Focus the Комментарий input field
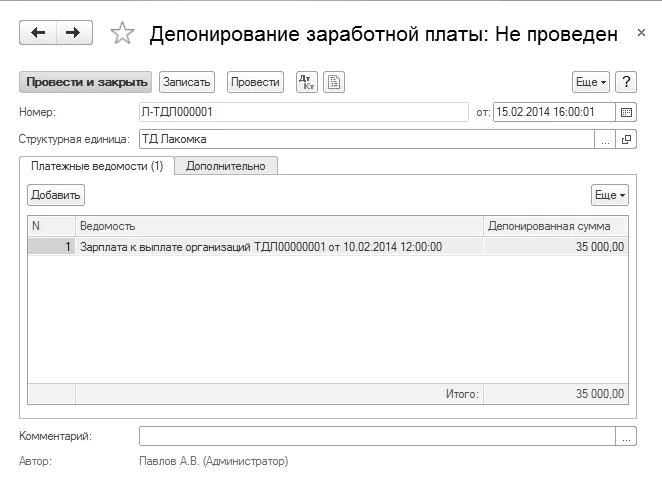Screen dimensions: 662x482 pos(377,436)
